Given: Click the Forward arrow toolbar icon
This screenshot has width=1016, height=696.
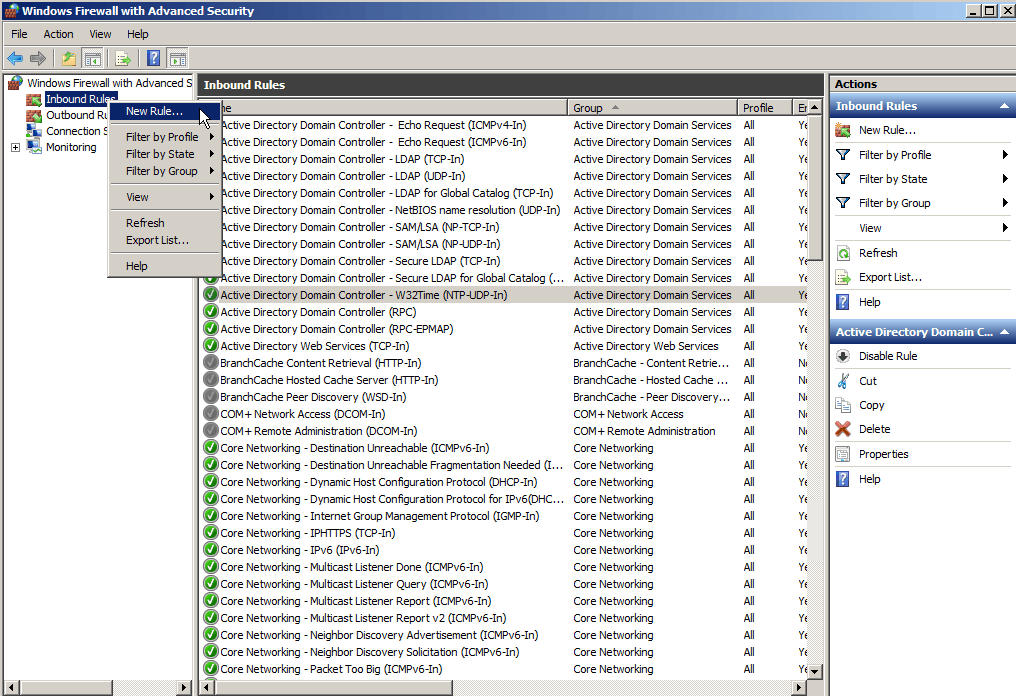Looking at the screenshot, I should pos(38,58).
